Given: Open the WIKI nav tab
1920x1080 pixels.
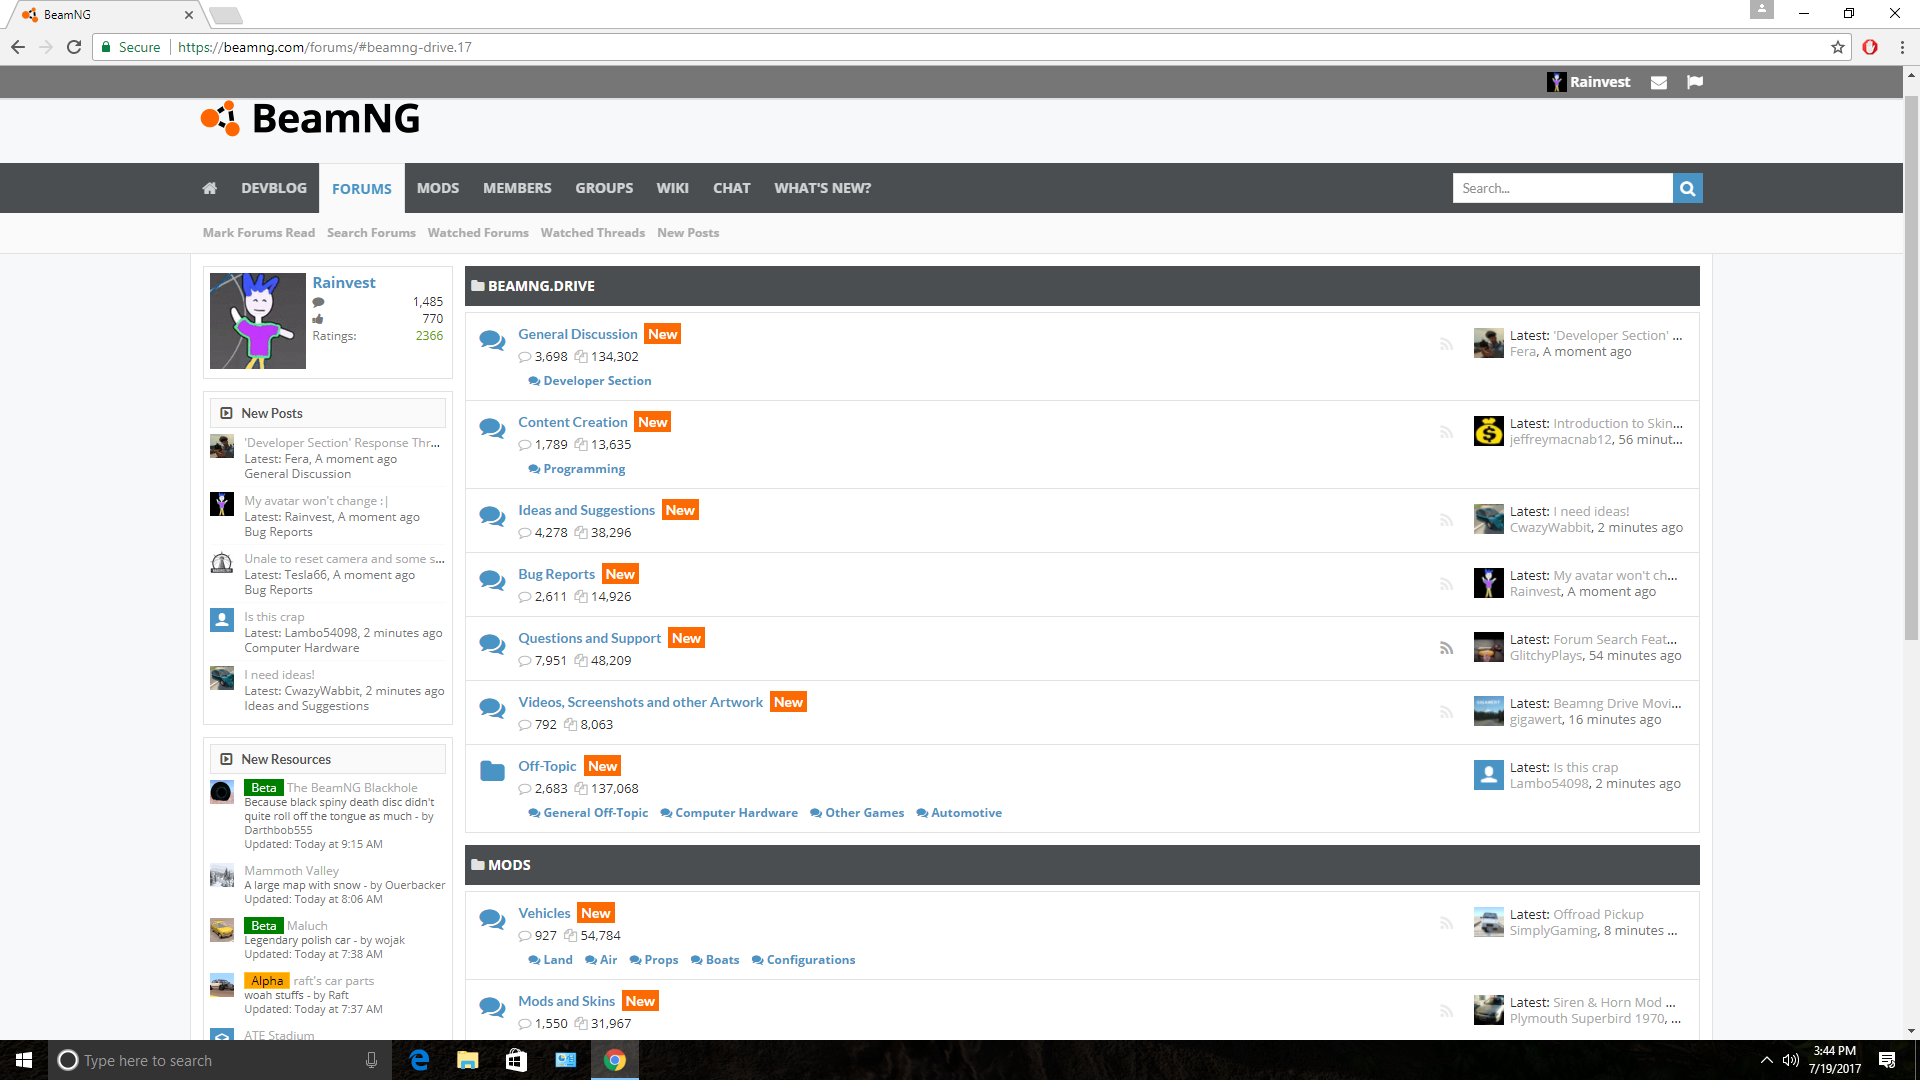Looking at the screenshot, I should [672, 188].
